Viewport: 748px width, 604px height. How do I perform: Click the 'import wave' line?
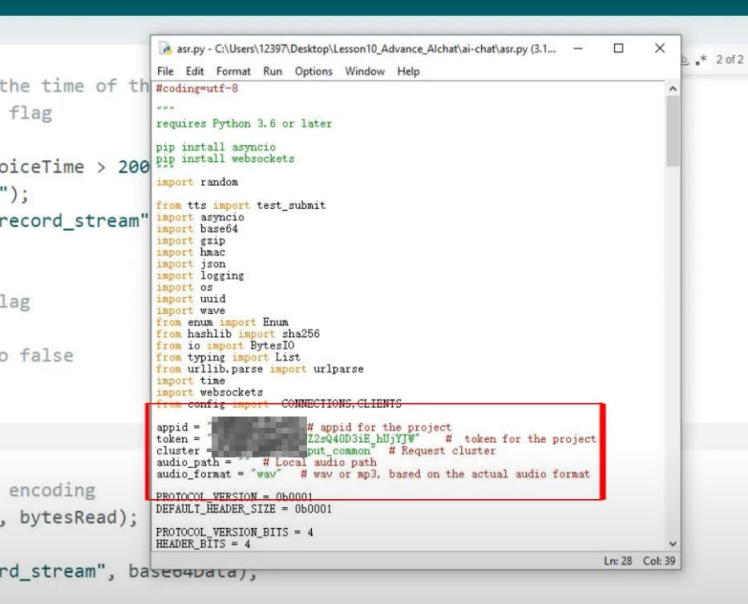[191, 311]
